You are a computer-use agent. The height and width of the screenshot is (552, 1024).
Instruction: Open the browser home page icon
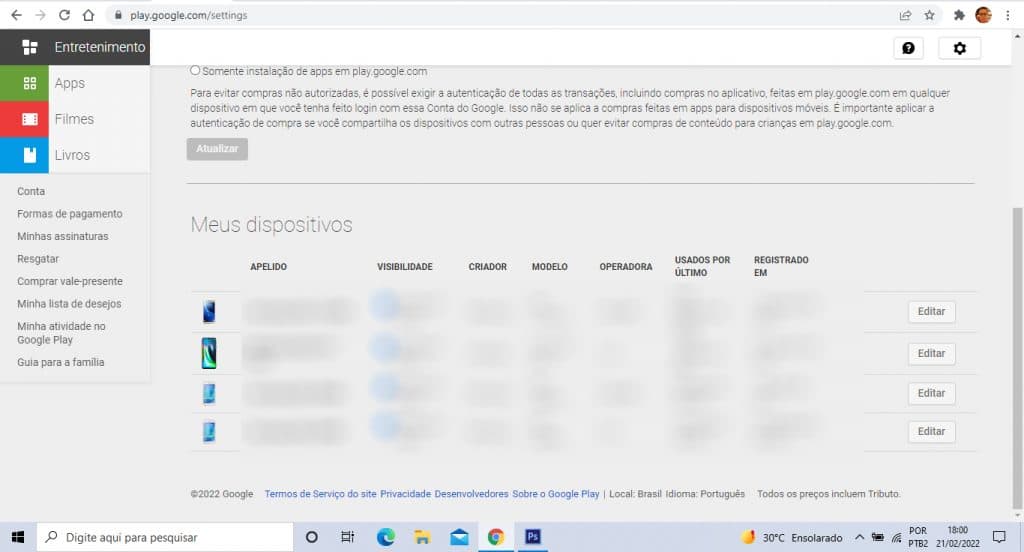[88, 15]
